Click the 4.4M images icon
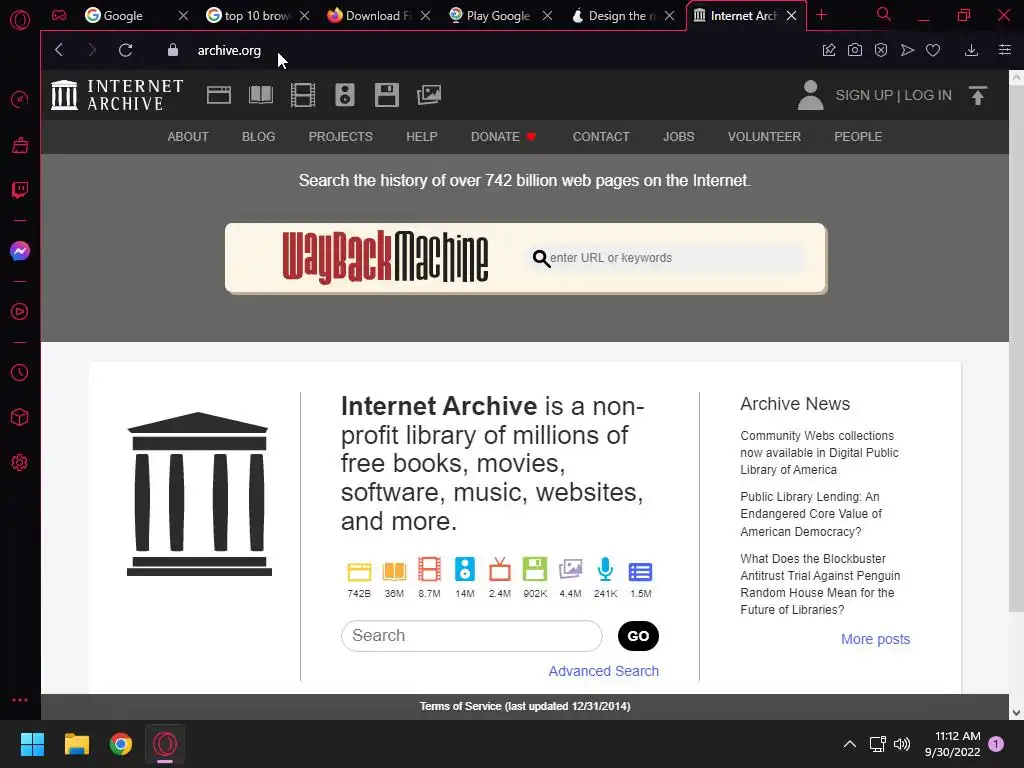Viewport: 1024px width, 768px height. [570, 569]
